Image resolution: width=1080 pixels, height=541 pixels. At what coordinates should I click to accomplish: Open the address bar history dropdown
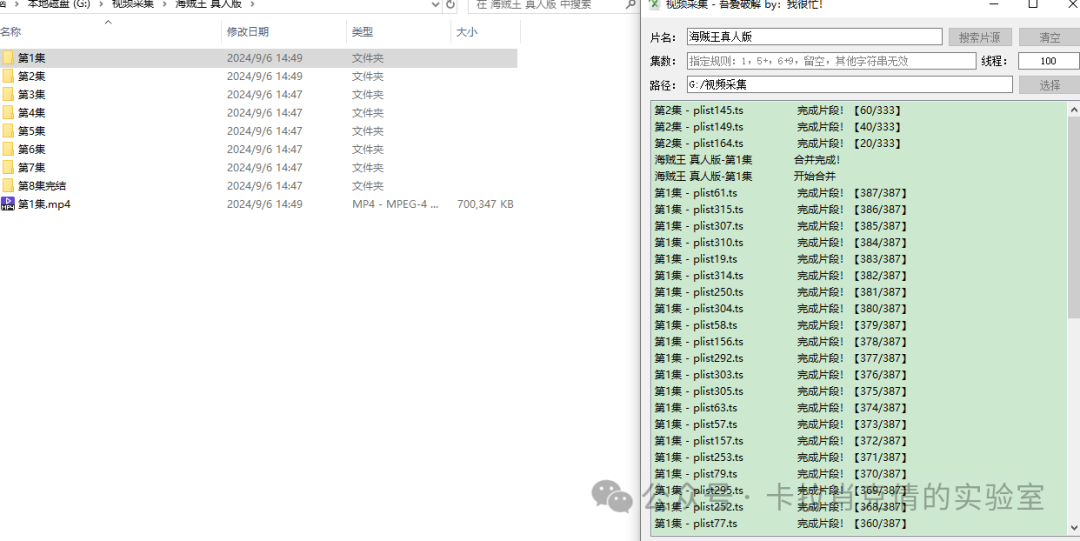tap(435, 4)
